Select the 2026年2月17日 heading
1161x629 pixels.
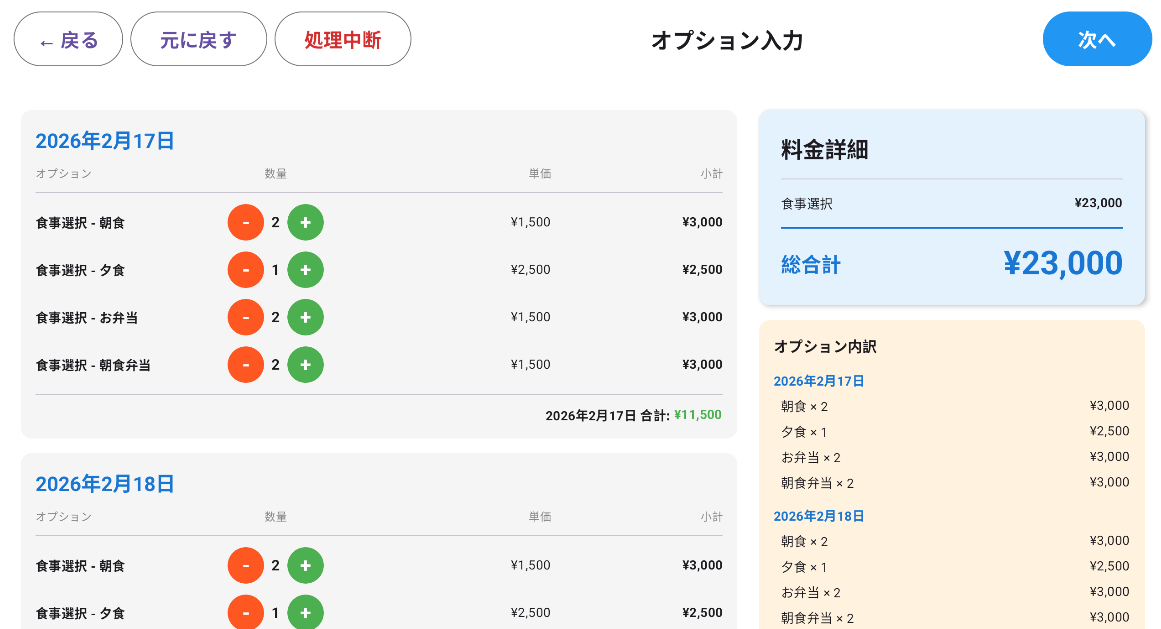tap(104, 141)
